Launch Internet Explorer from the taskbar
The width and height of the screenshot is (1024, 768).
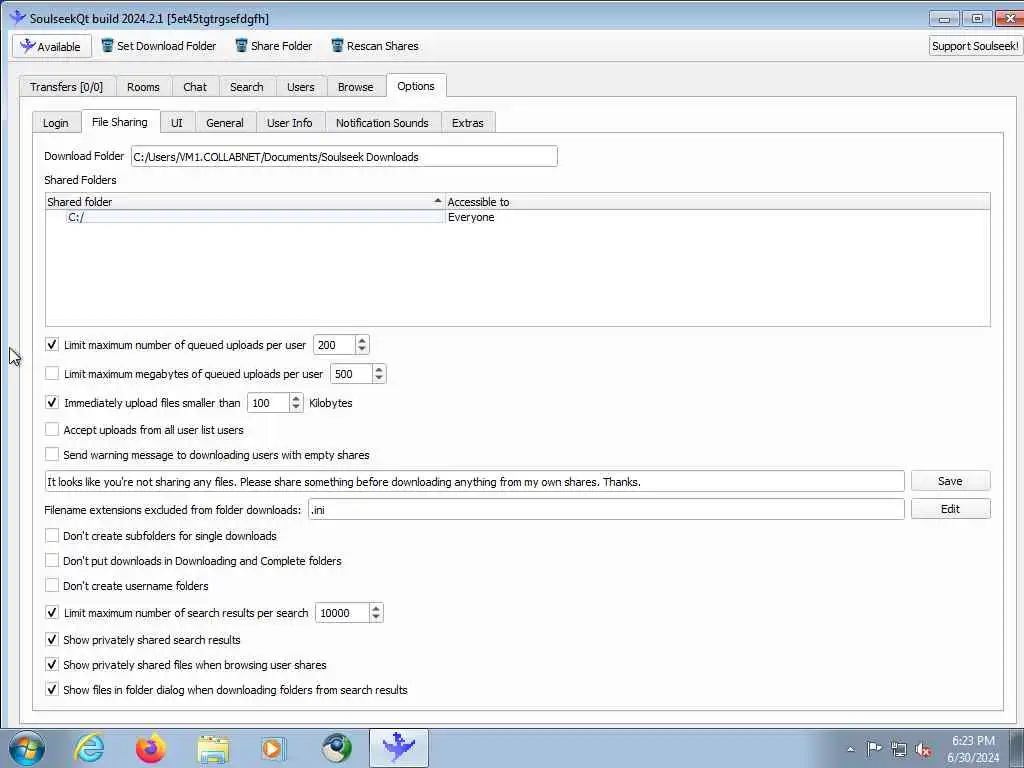89,748
